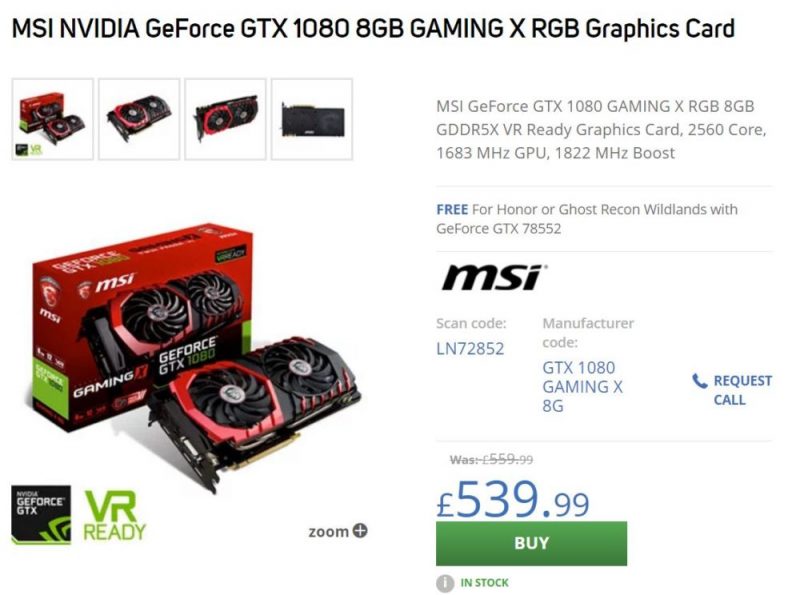Viewport: 800px width, 595px height.
Task: Click the zoom plus icon
Action: 360,531
